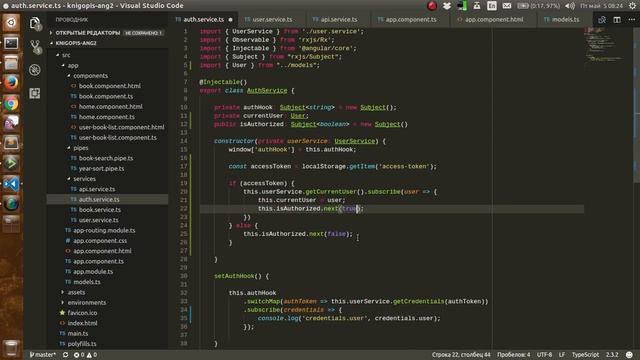Open the system volume indicator
This screenshot has height=360, width=640.
coord(570,6)
